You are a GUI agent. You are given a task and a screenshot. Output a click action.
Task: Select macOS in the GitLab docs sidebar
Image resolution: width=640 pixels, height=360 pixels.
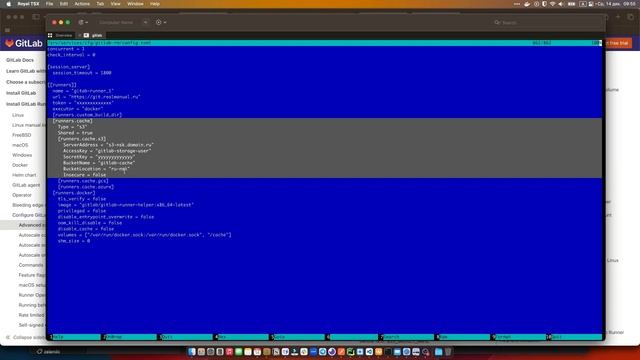[20, 145]
